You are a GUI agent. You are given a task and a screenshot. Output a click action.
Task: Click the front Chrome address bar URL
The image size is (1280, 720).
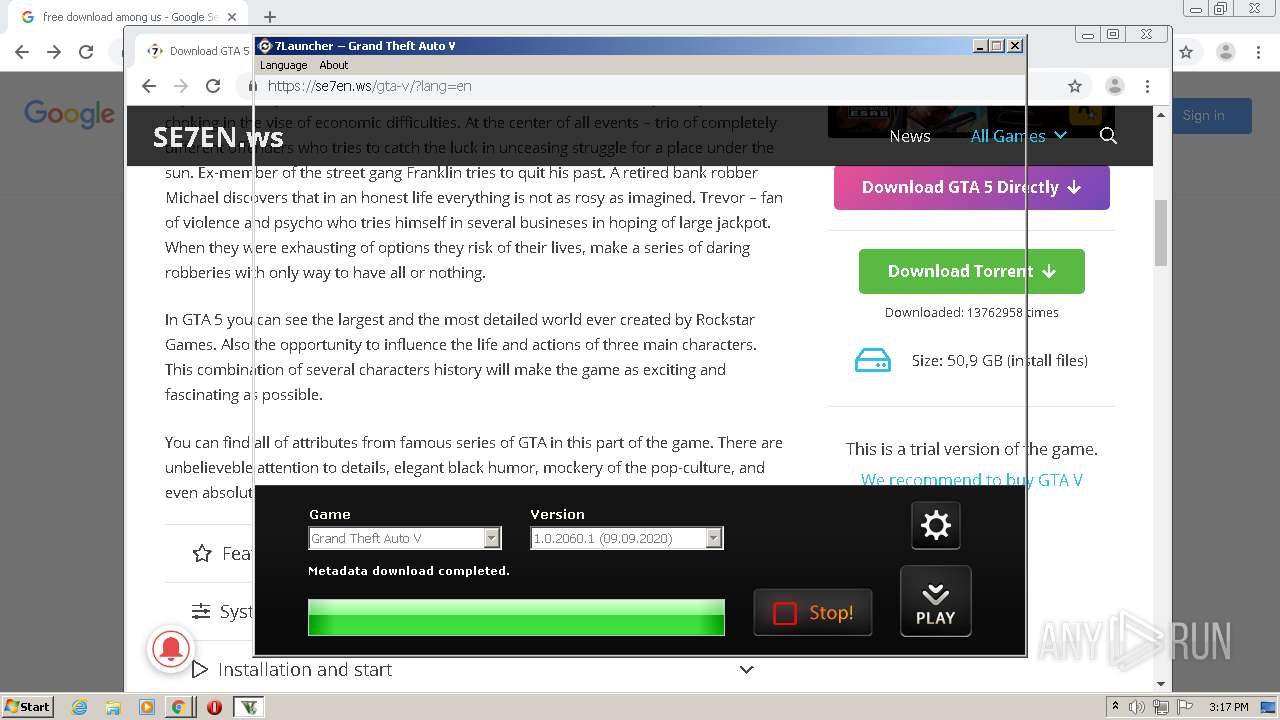tap(369, 86)
